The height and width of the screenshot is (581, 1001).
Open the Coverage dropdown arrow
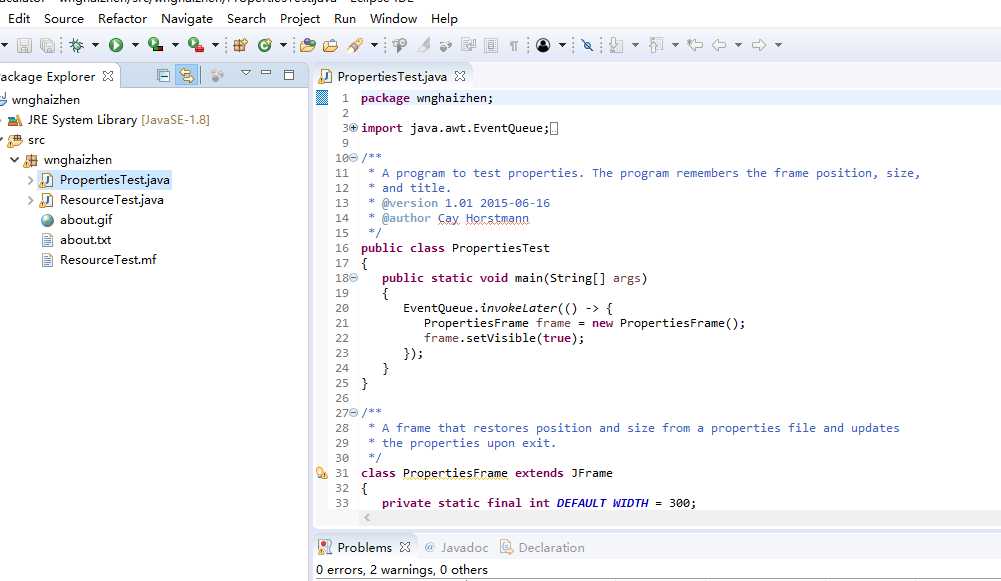tap(175, 45)
